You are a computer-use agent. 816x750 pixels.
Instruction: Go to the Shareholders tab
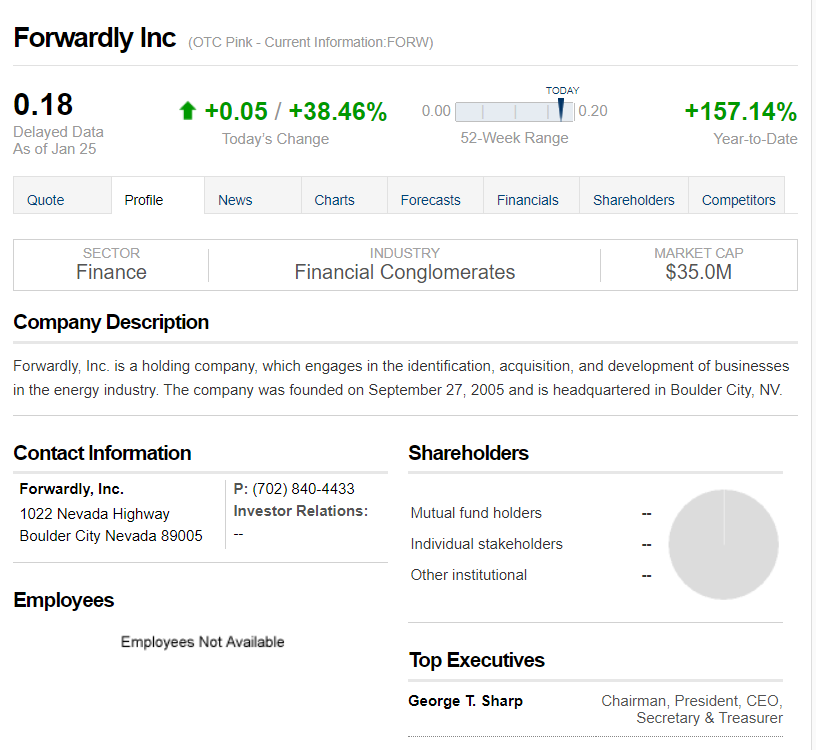coord(634,200)
